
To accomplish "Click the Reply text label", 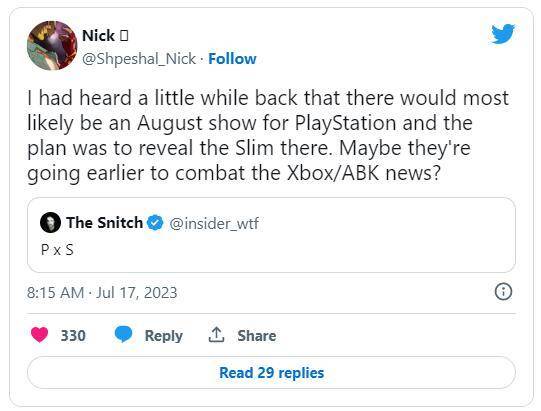I will click(164, 336).
